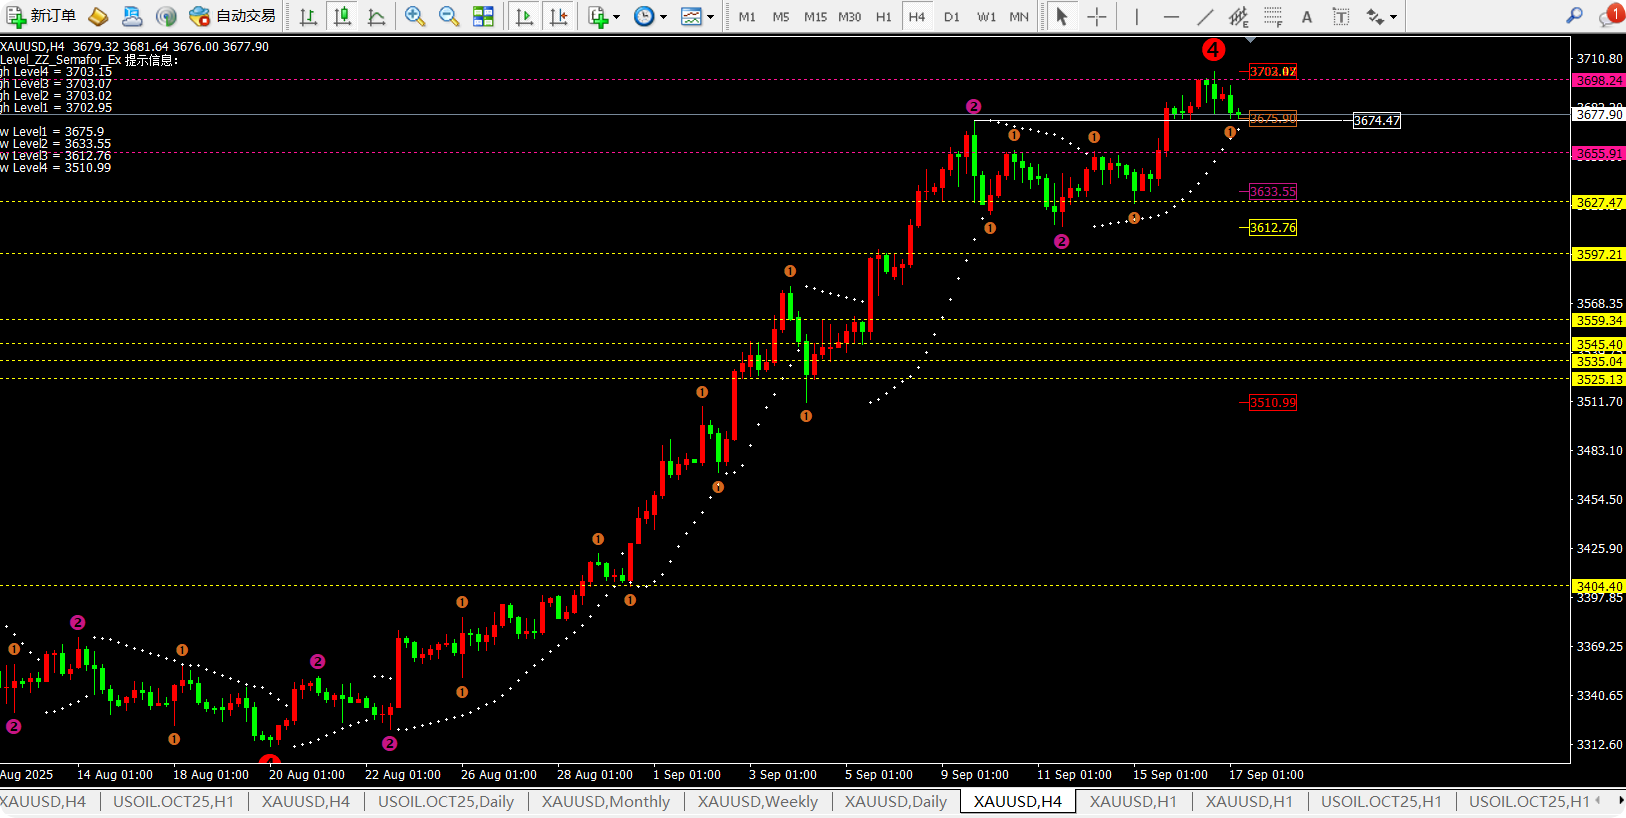This screenshot has width=1626, height=818.
Task: Pick the trendline drawing tool
Action: pos(1205,16)
